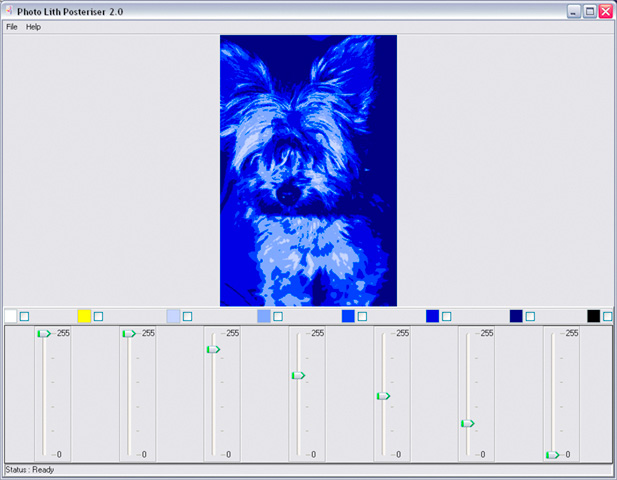Check the box next to navy swatch
617x480 pixels.
click(x=531, y=316)
